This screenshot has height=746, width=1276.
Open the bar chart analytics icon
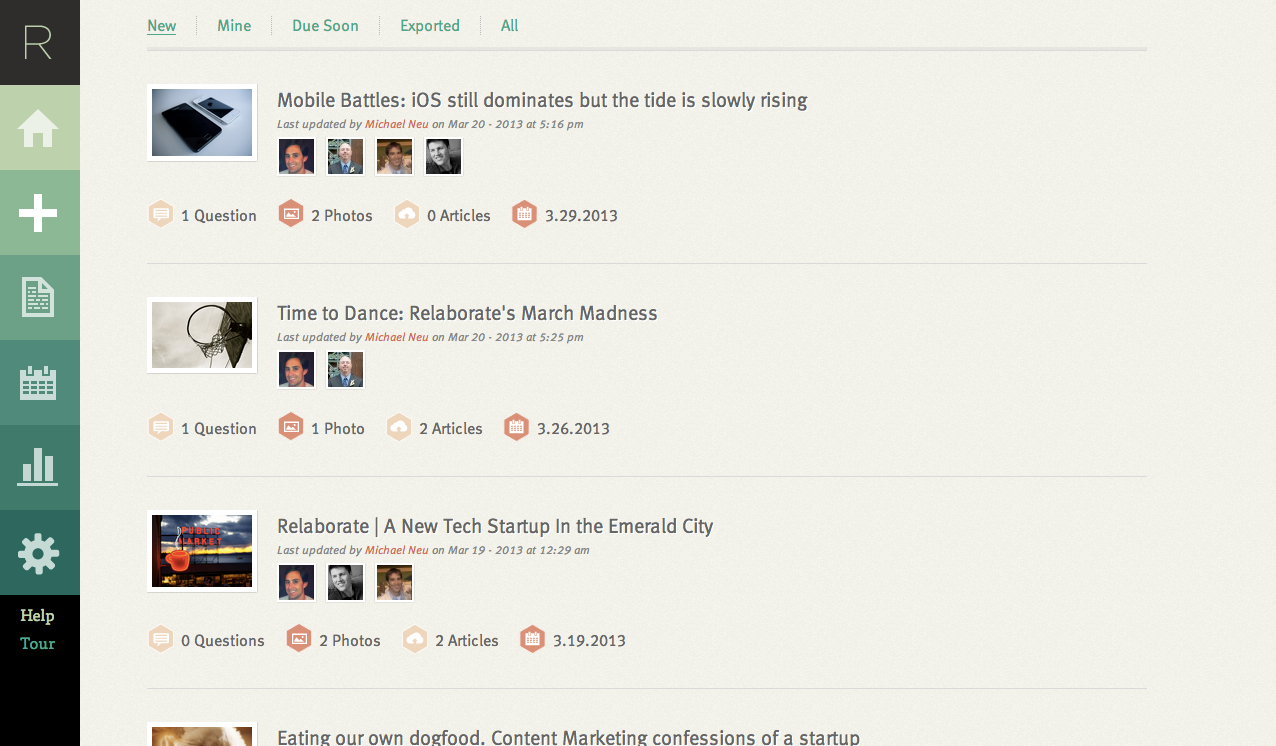pos(38,467)
